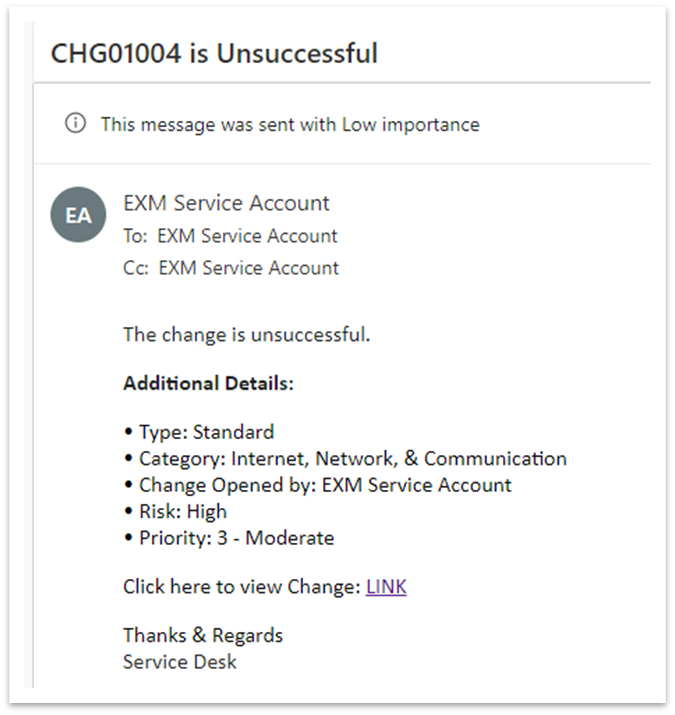Viewport: 675px width, 715px height.
Task: Click the Low importance notice text
Action: [290, 124]
